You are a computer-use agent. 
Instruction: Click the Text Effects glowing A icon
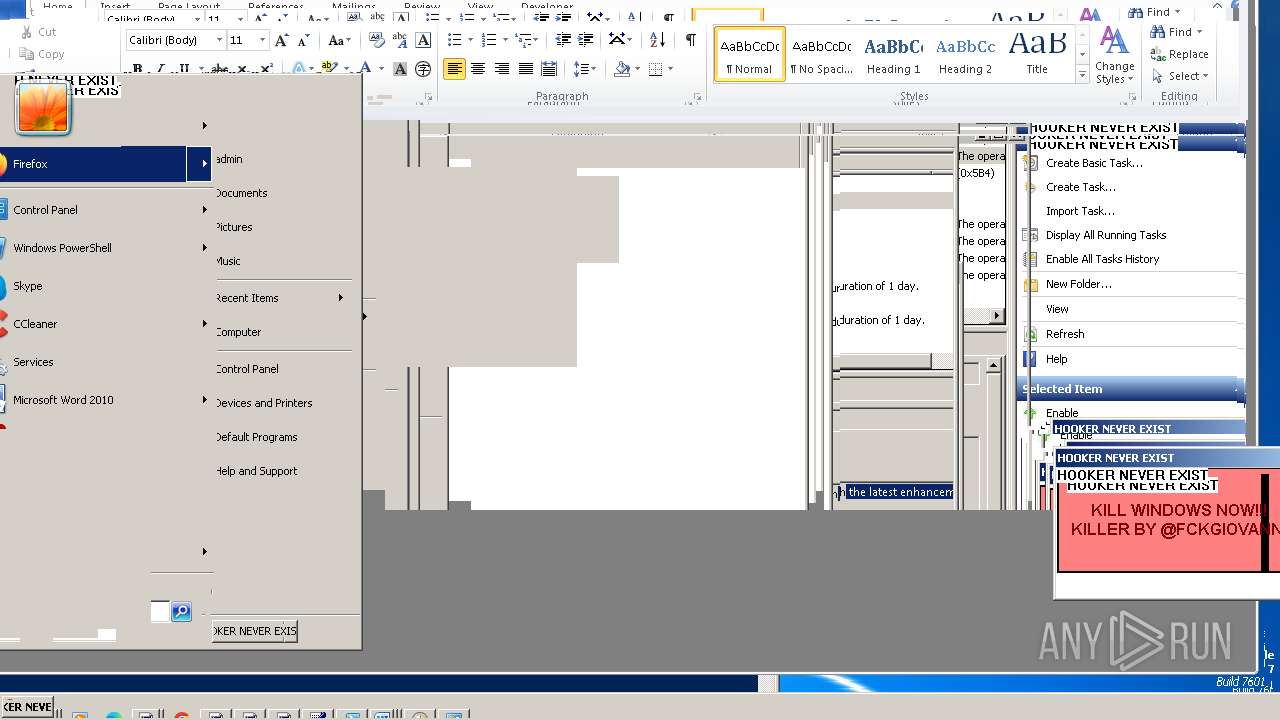click(x=298, y=69)
